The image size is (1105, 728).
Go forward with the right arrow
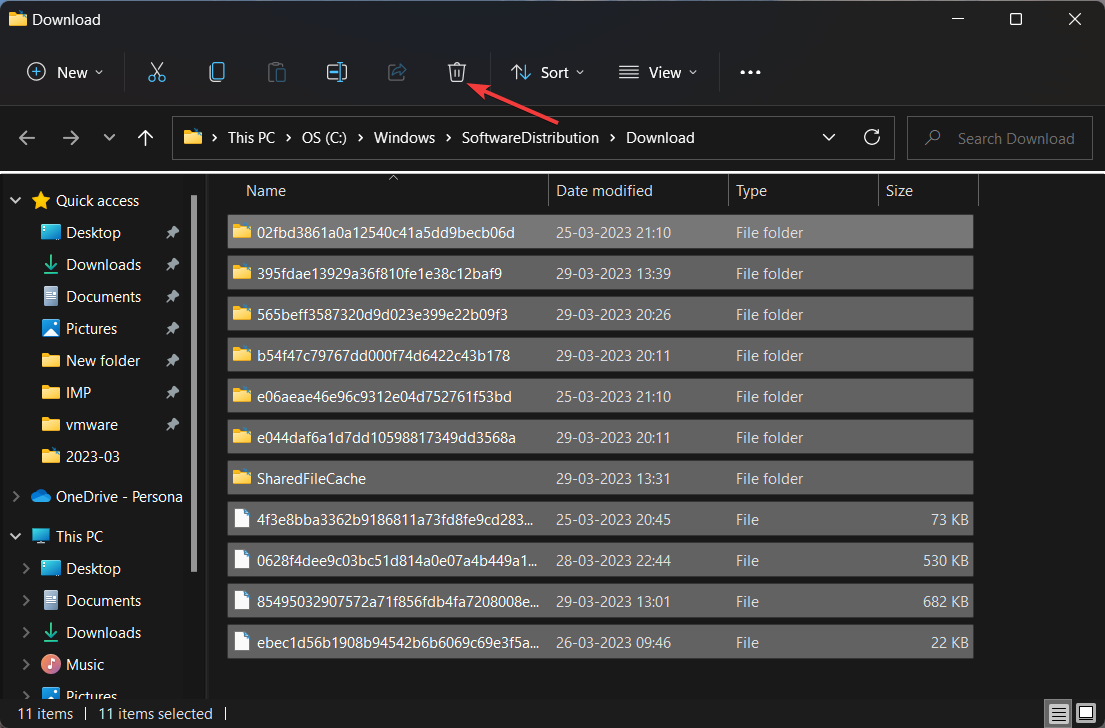pyautogui.click(x=70, y=137)
